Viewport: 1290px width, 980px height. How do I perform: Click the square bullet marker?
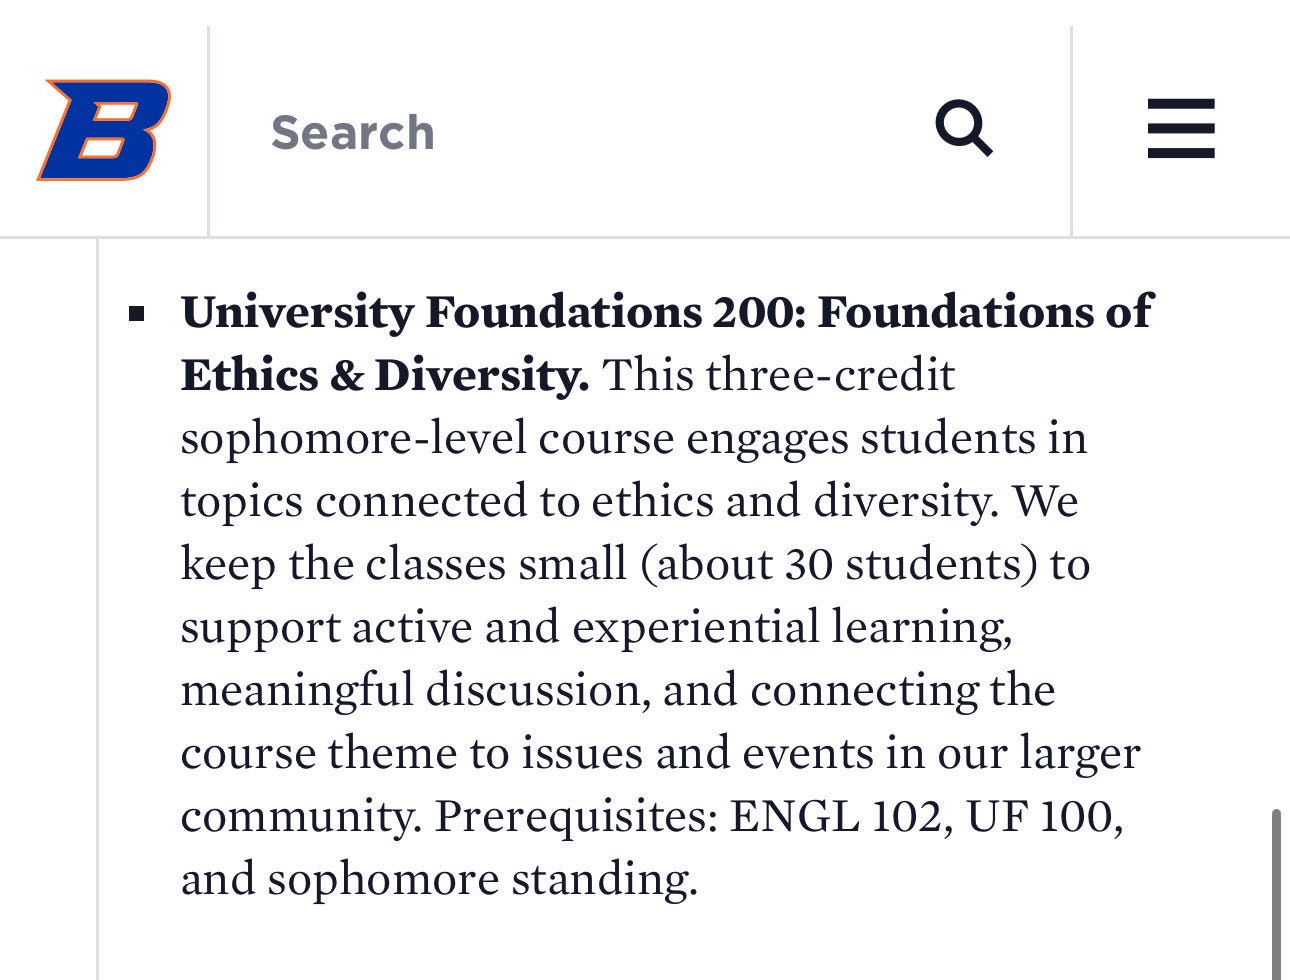pyautogui.click(x=138, y=316)
